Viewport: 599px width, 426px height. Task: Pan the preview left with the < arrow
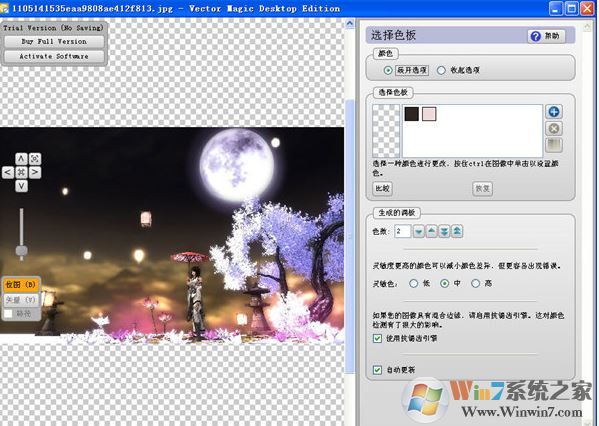(x=8, y=172)
